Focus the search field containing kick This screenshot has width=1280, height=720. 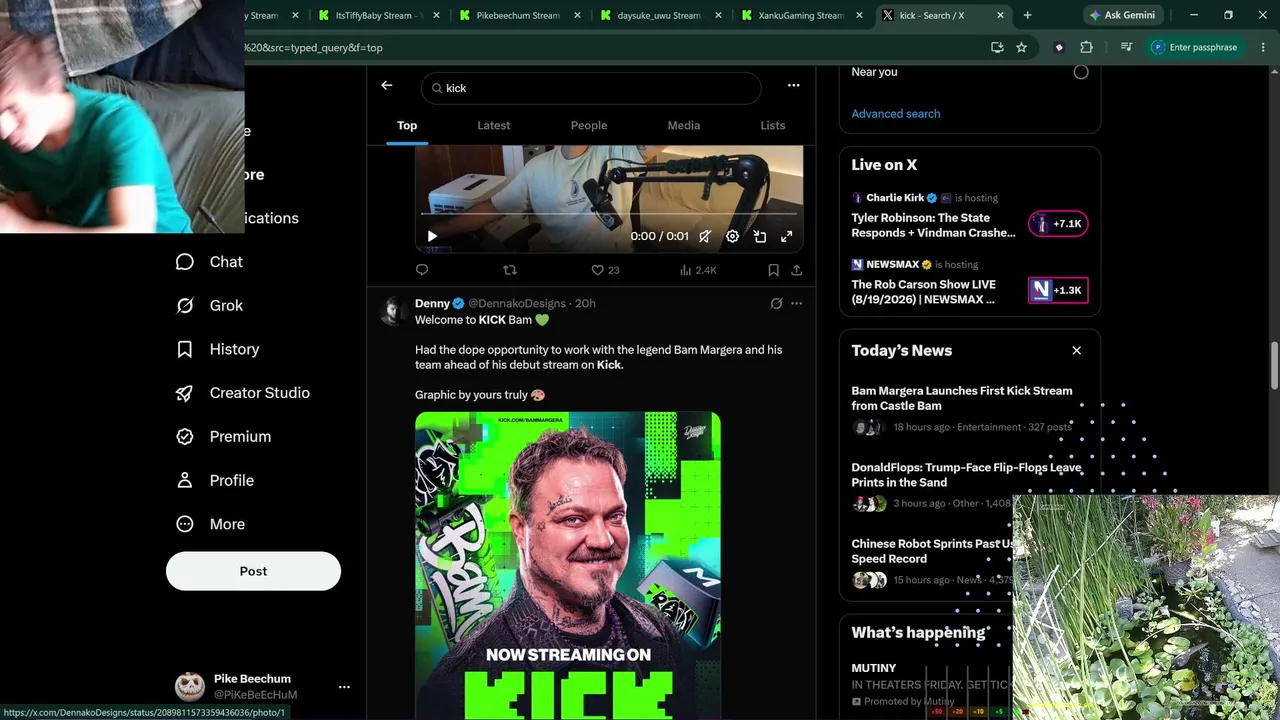click(591, 88)
